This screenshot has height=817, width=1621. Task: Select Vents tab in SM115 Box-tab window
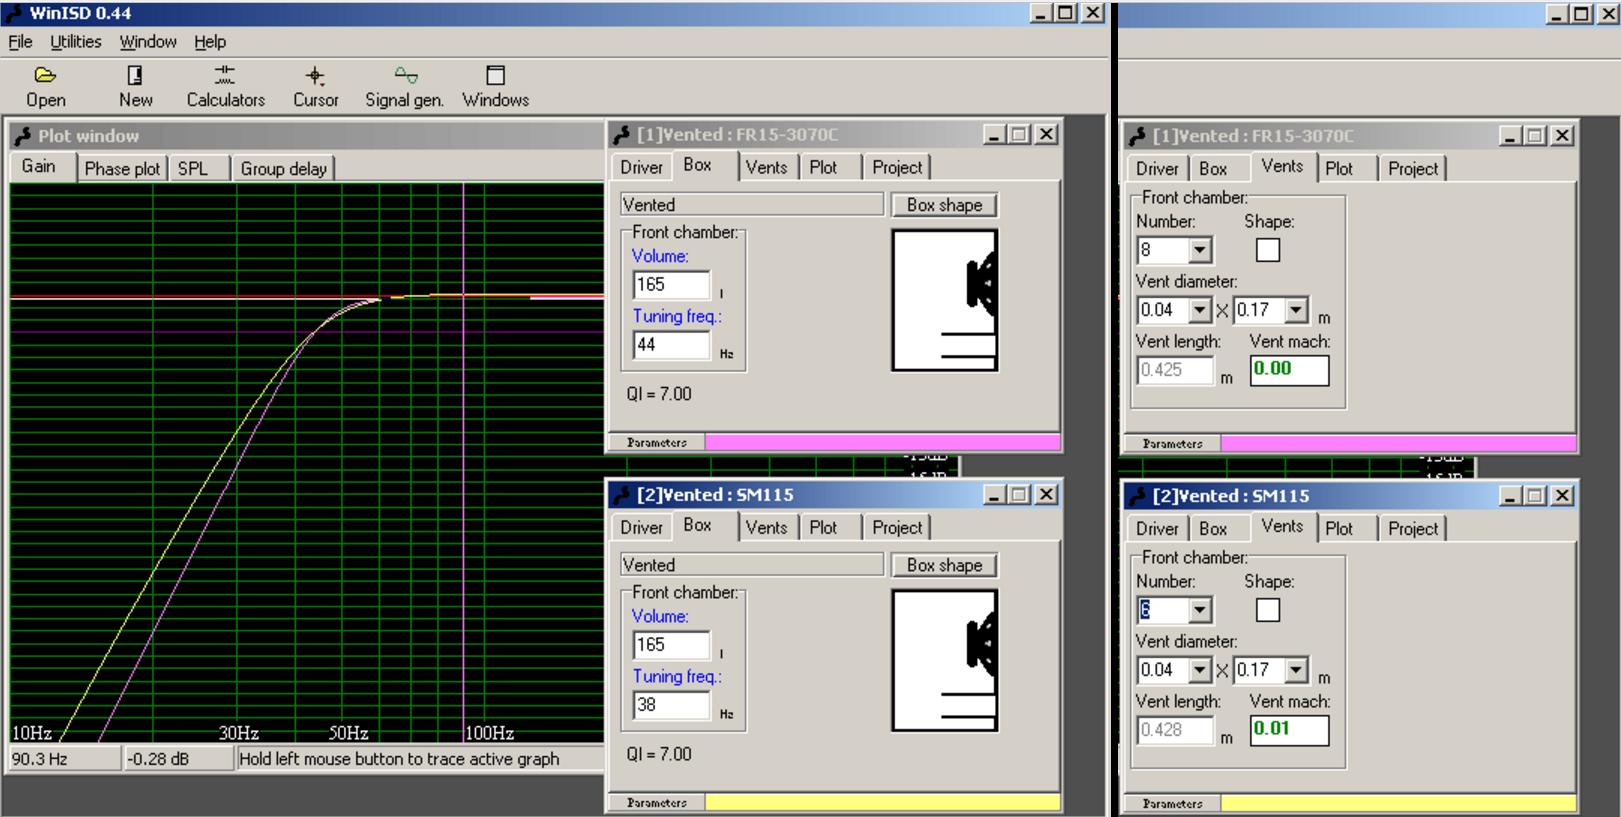coord(766,528)
